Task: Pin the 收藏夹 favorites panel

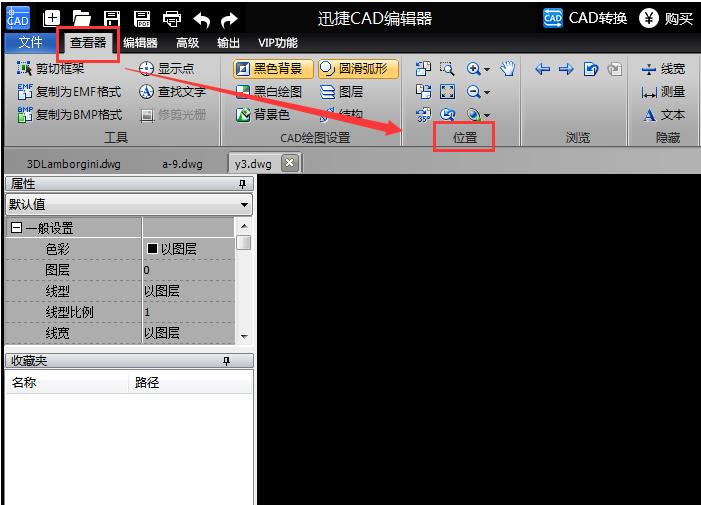Action: 226,361
